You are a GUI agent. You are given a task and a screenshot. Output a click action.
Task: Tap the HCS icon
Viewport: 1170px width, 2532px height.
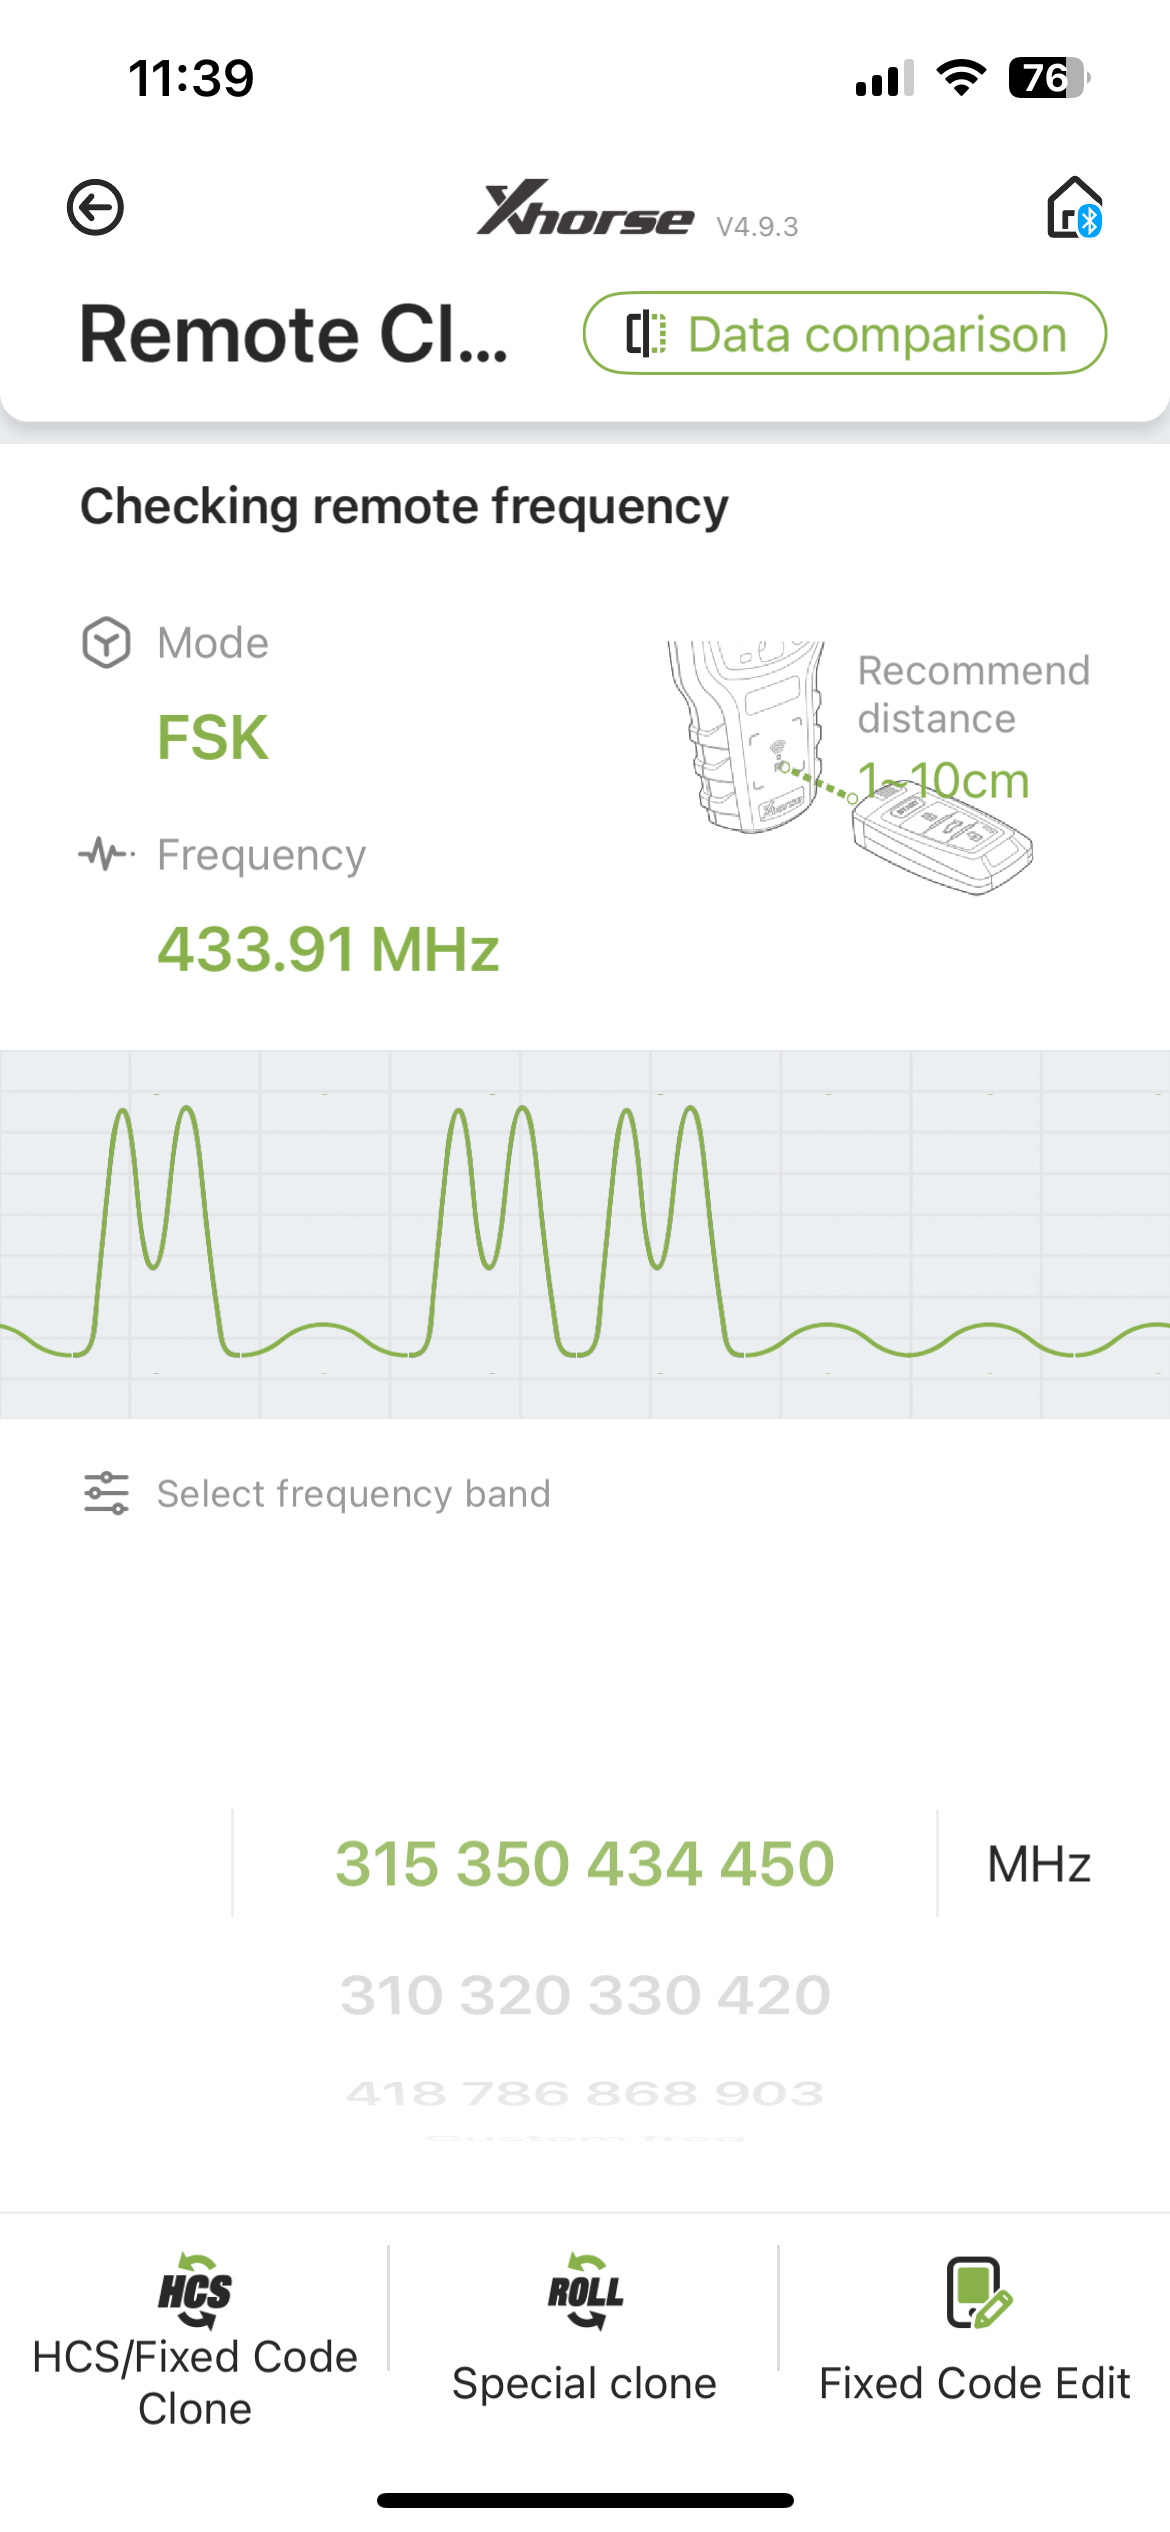point(195,2291)
